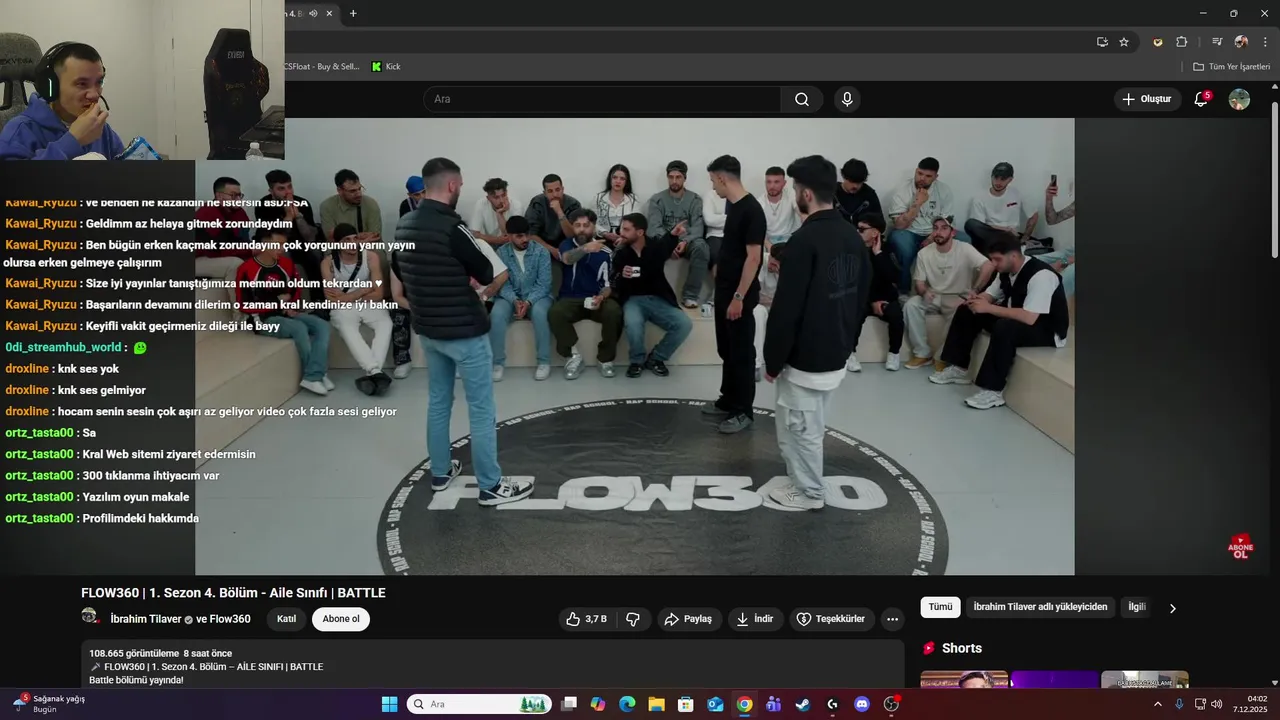The width and height of the screenshot is (1280, 720).
Task: Open the Kick bookmark
Action: [x=386, y=66]
